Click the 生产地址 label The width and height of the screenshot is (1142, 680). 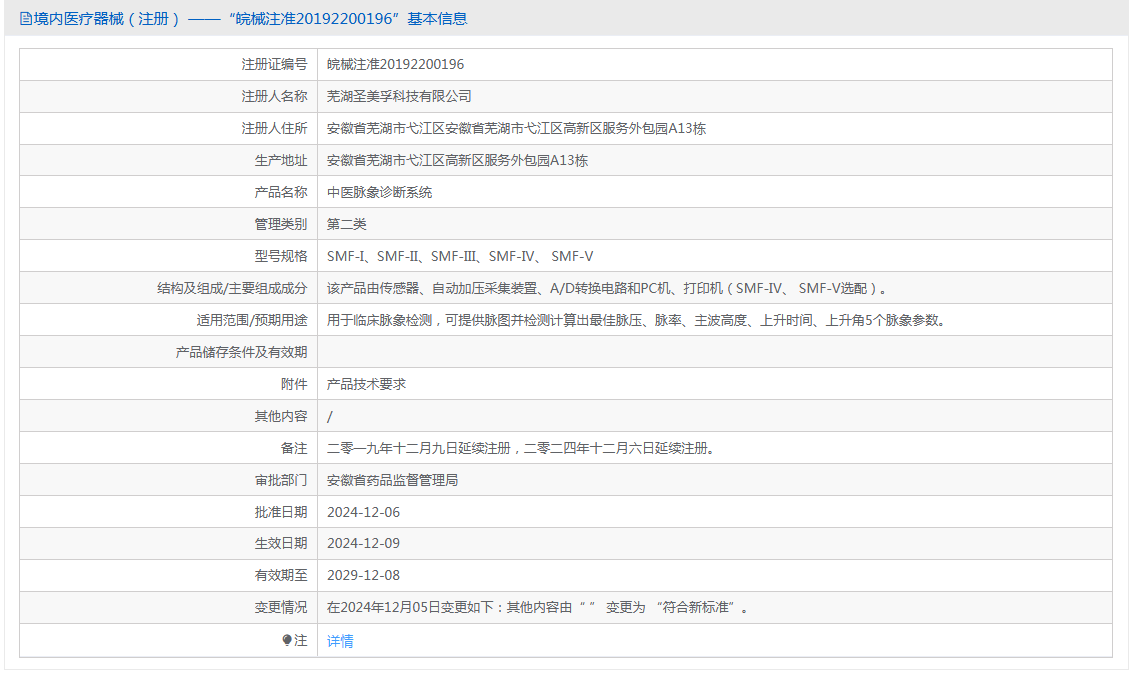click(x=281, y=160)
